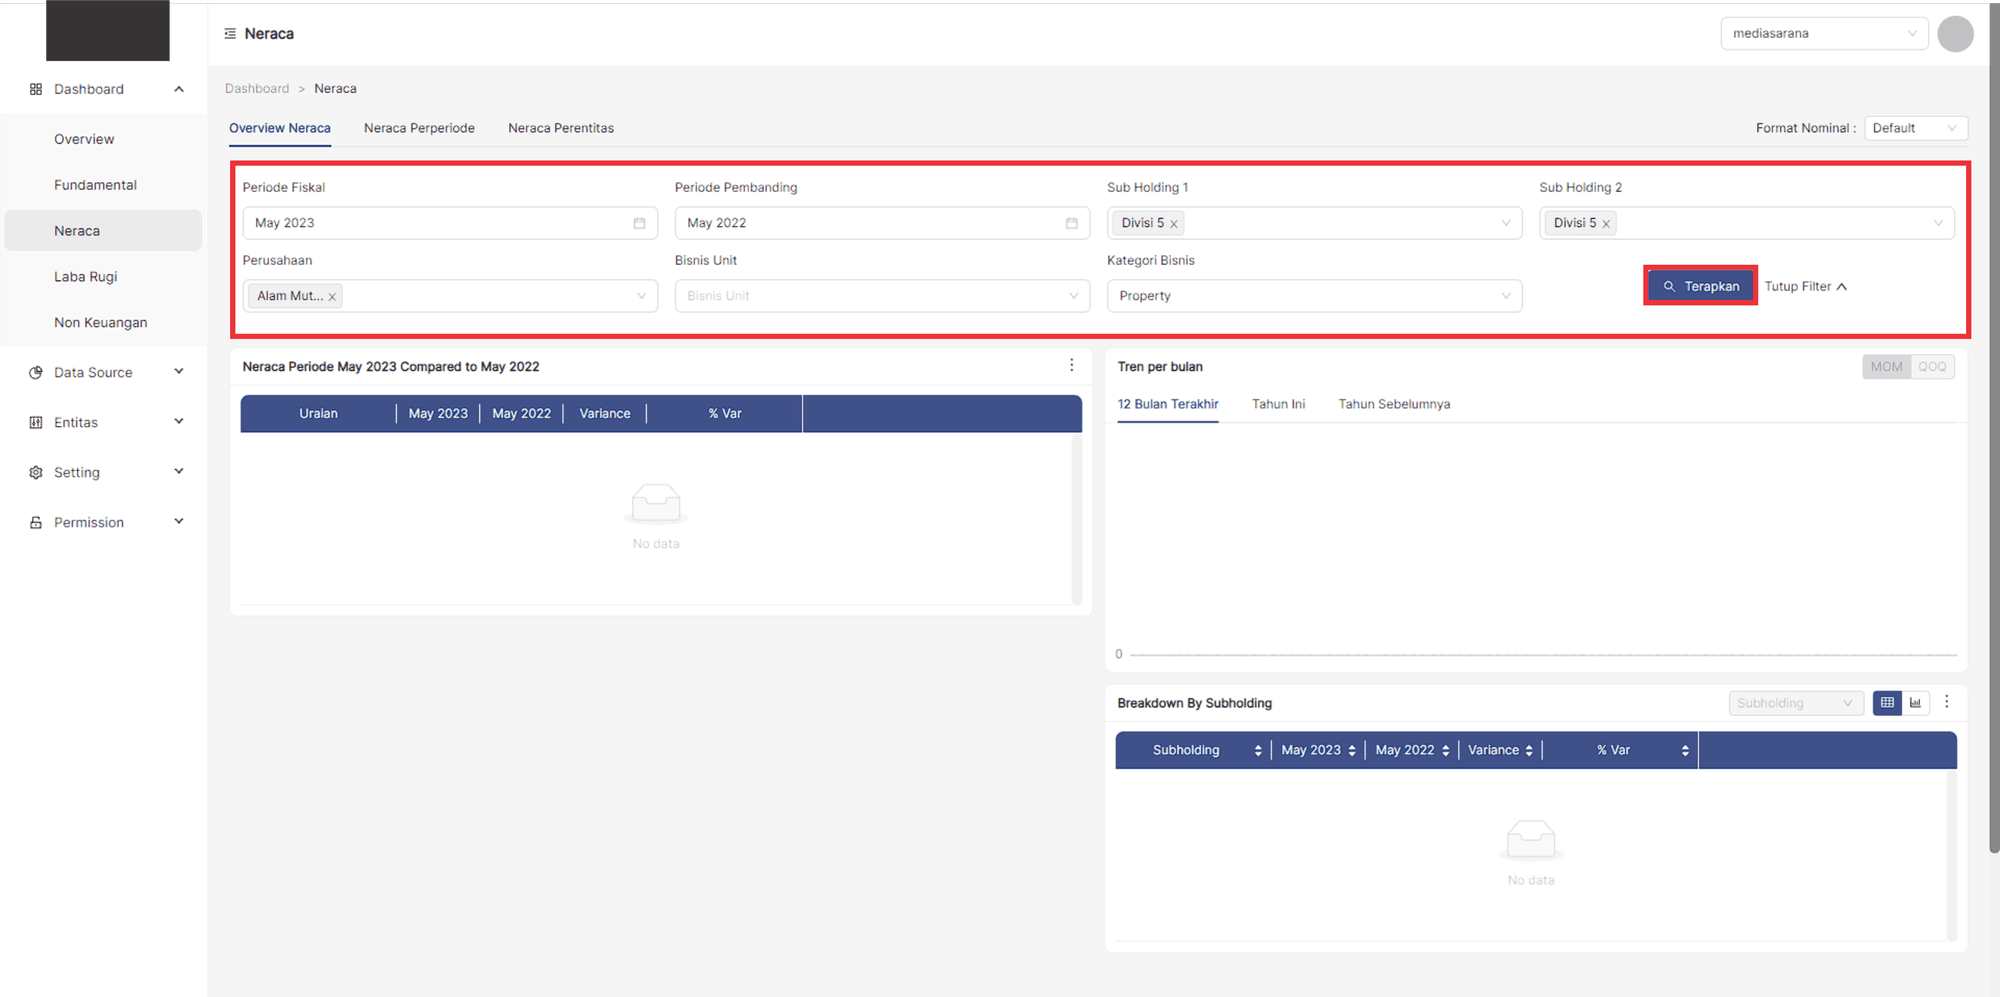Open the Breakdown By Subholding three-dot menu
Viewport: 2000px width, 997px height.
coord(1946,702)
